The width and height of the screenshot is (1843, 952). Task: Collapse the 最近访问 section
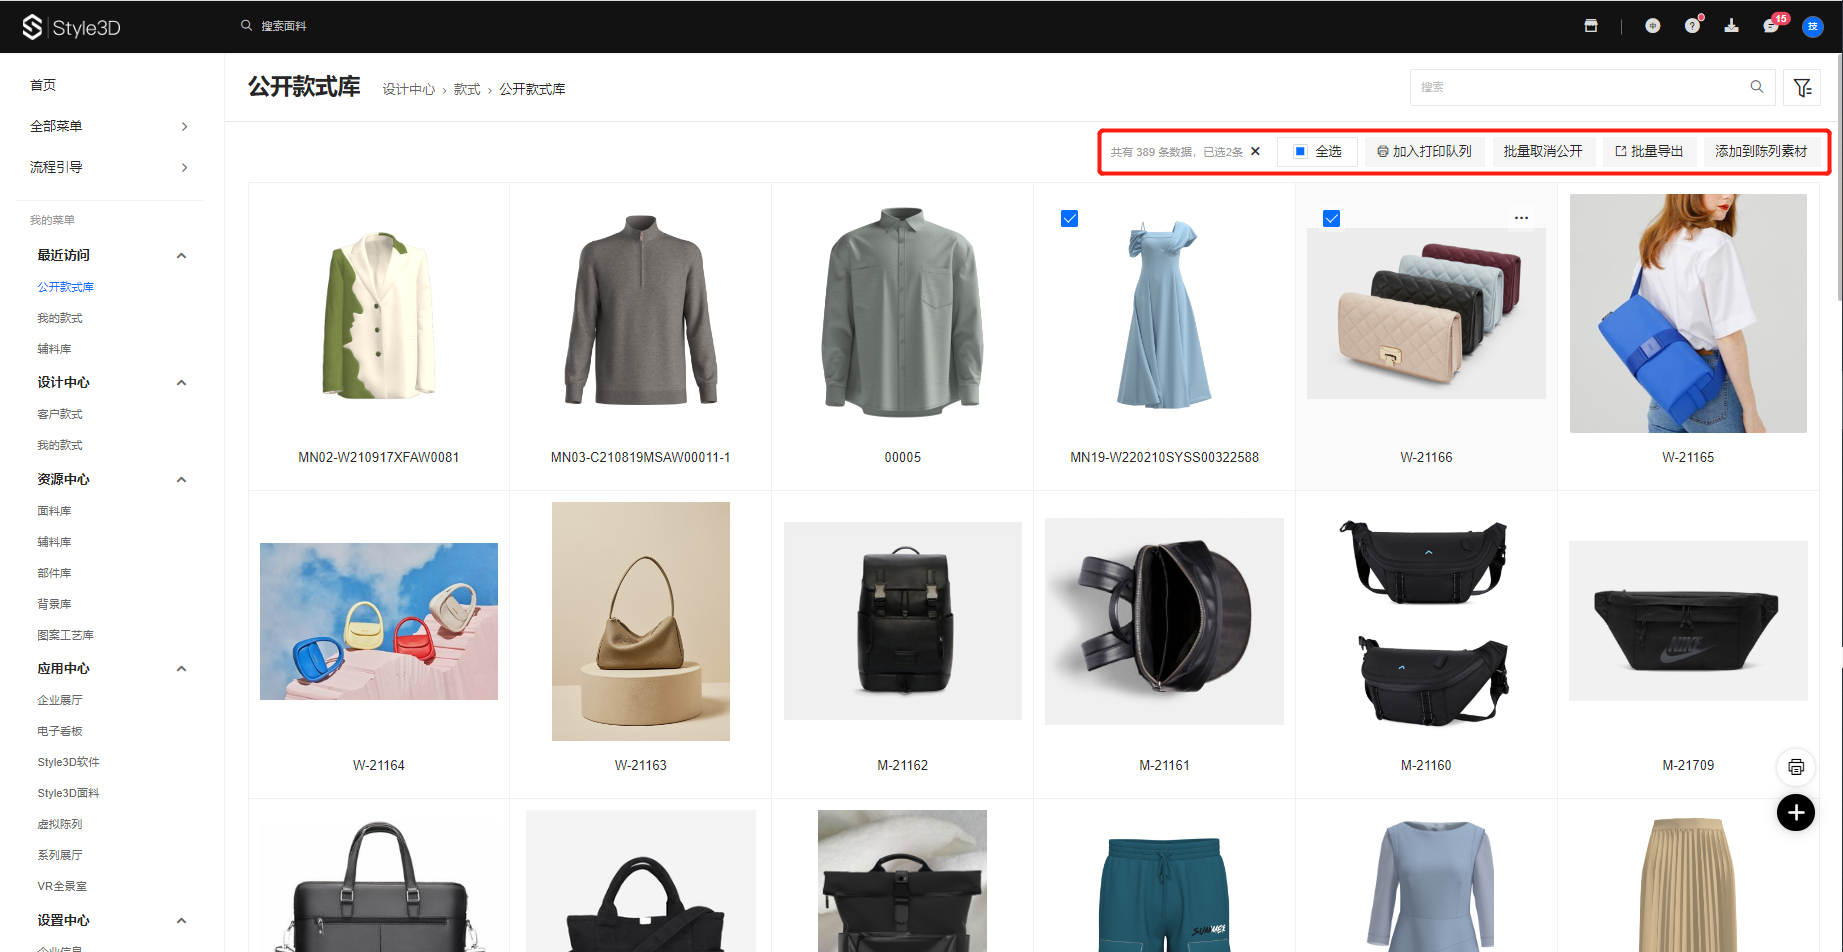(181, 256)
